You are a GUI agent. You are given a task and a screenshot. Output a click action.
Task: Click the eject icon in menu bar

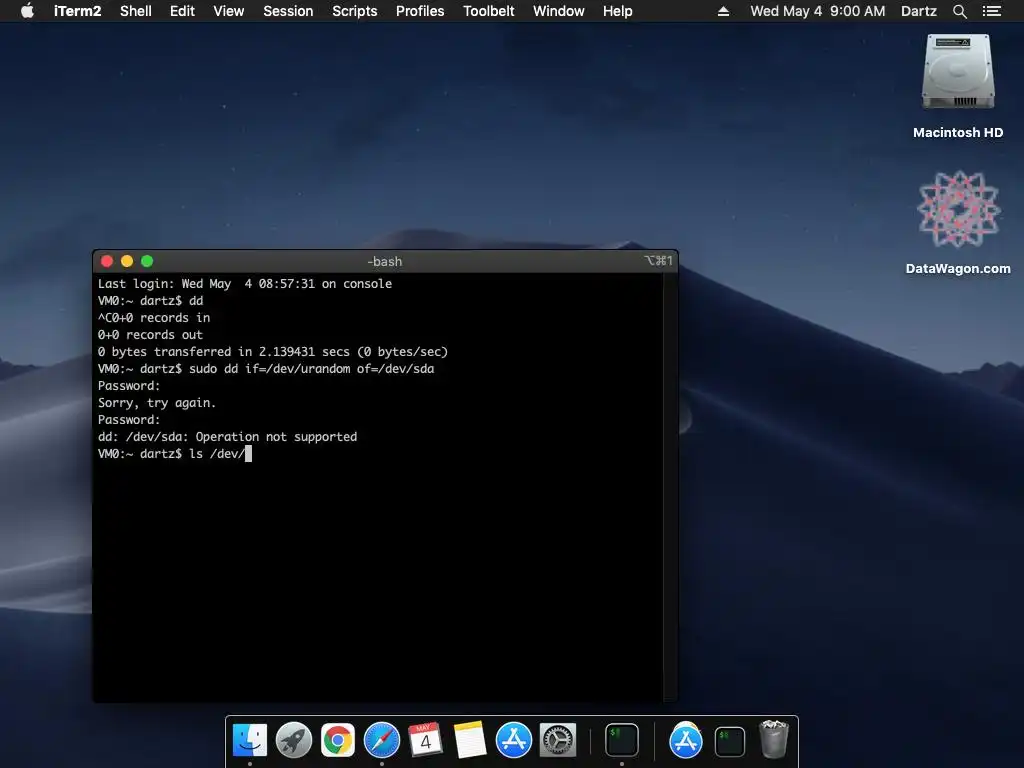pyautogui.click(x=723, y=11)
